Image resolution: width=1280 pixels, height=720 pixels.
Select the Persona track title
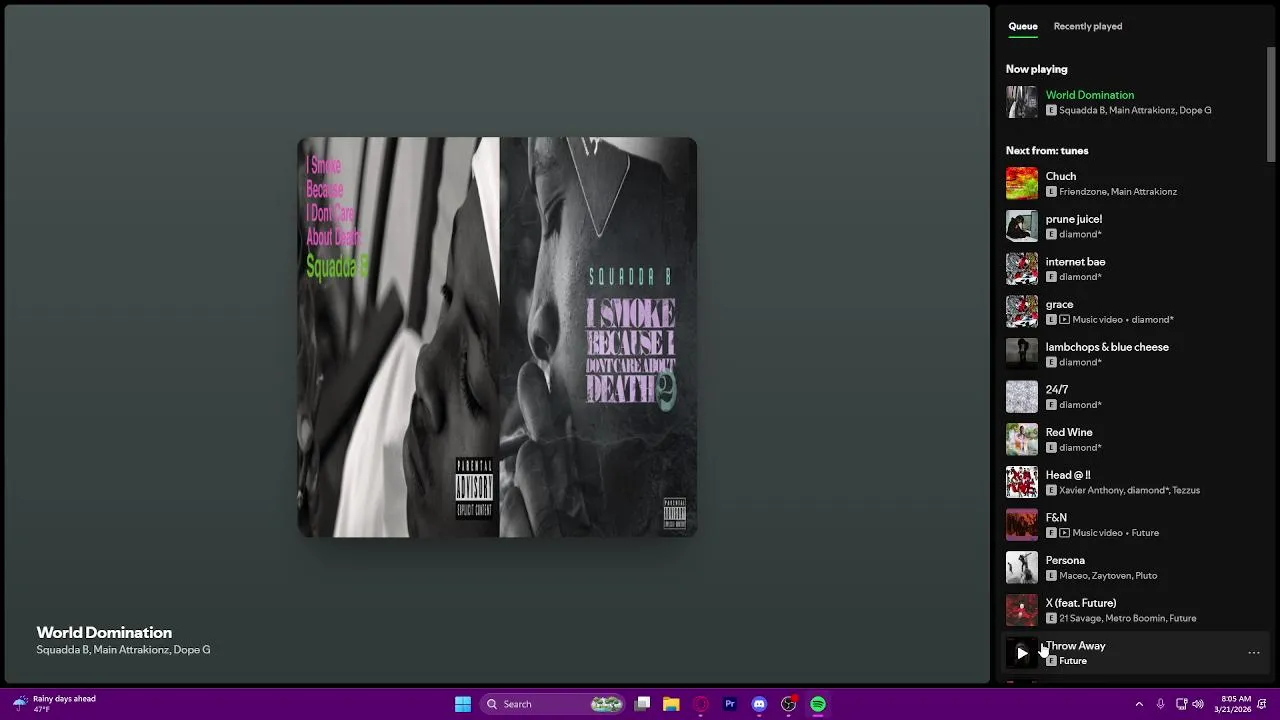pos(1065,560)
